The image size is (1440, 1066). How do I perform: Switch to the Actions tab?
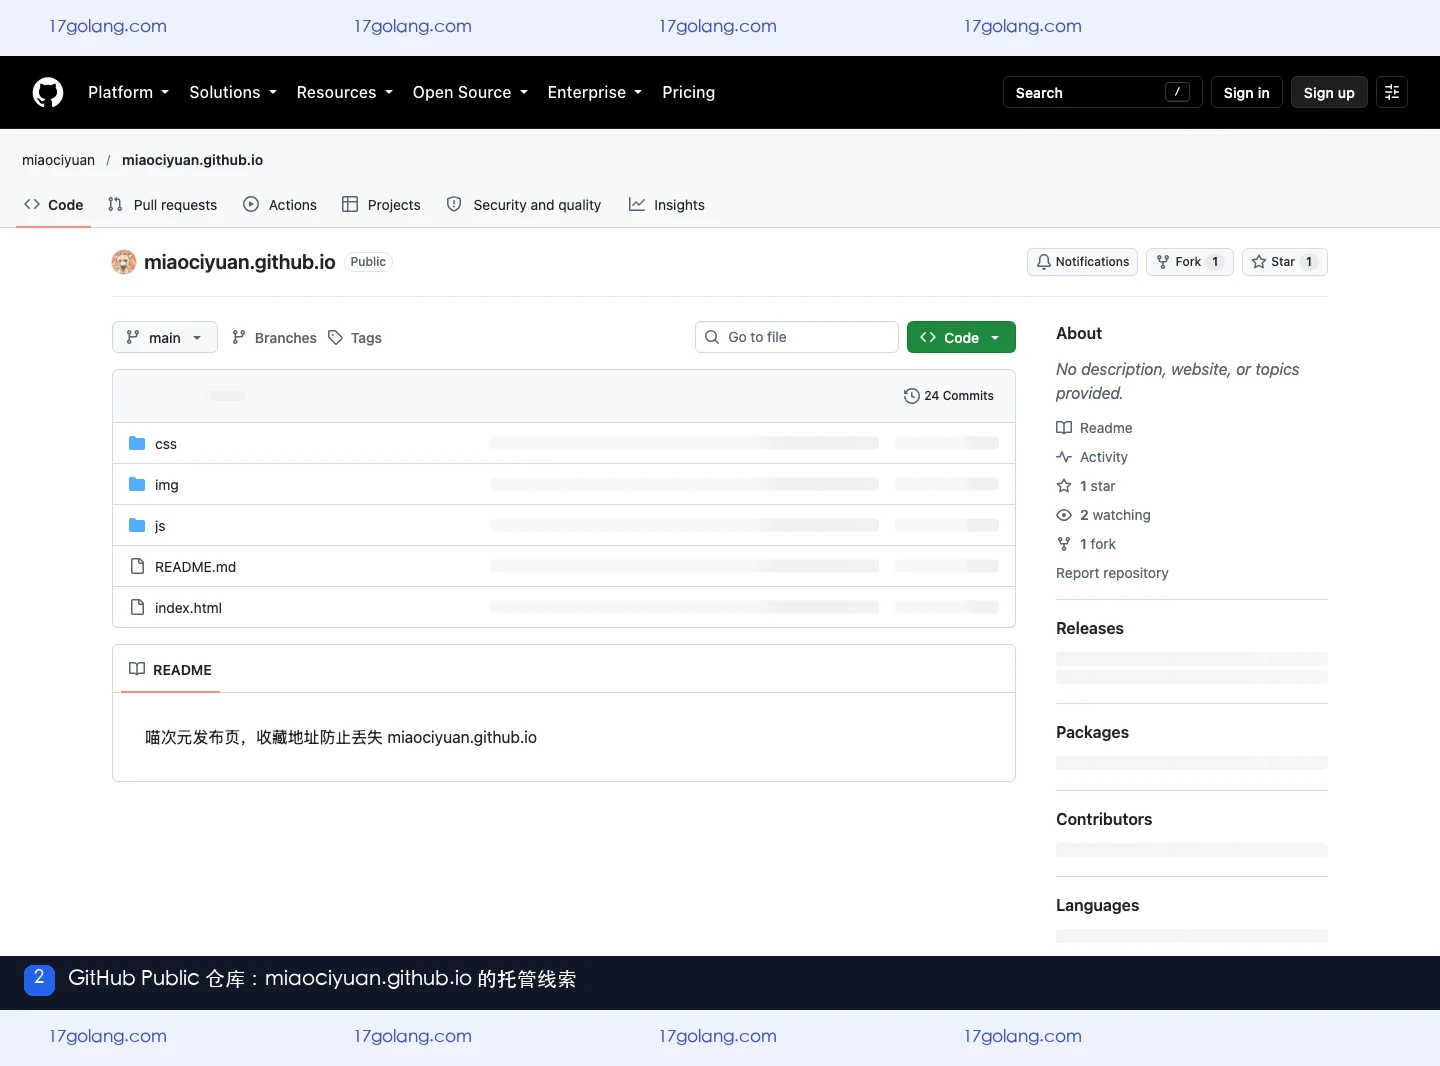tap(280, 205)
